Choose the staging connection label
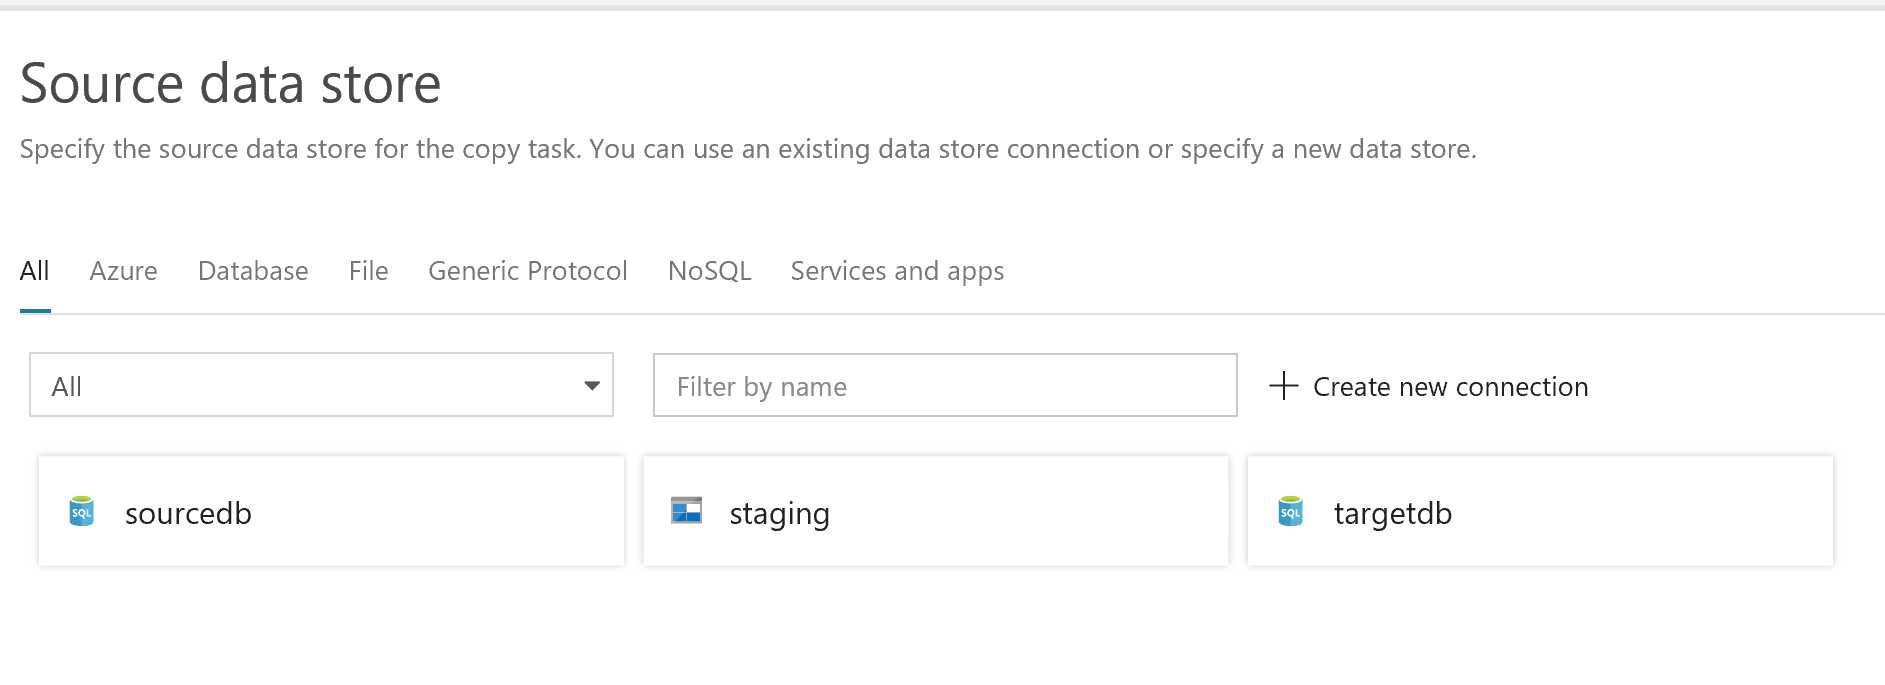 tap(780, 514)
